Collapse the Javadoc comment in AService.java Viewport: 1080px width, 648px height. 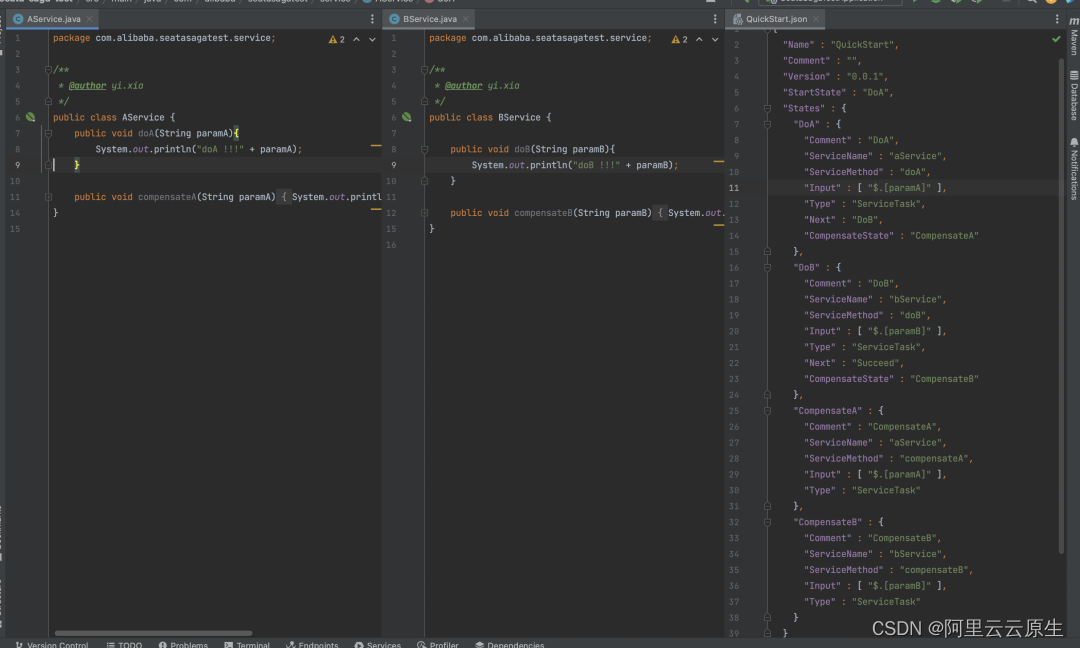point(48,70)
